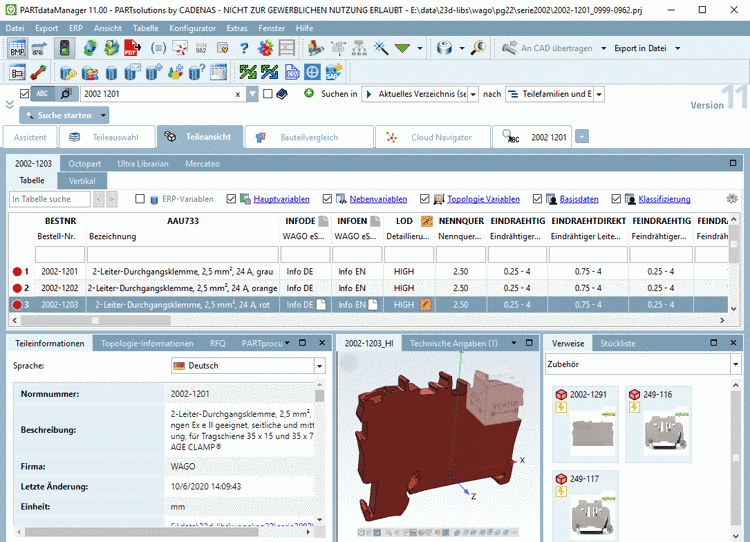Open the Zubehör dropdown

(x=735, y=365)
